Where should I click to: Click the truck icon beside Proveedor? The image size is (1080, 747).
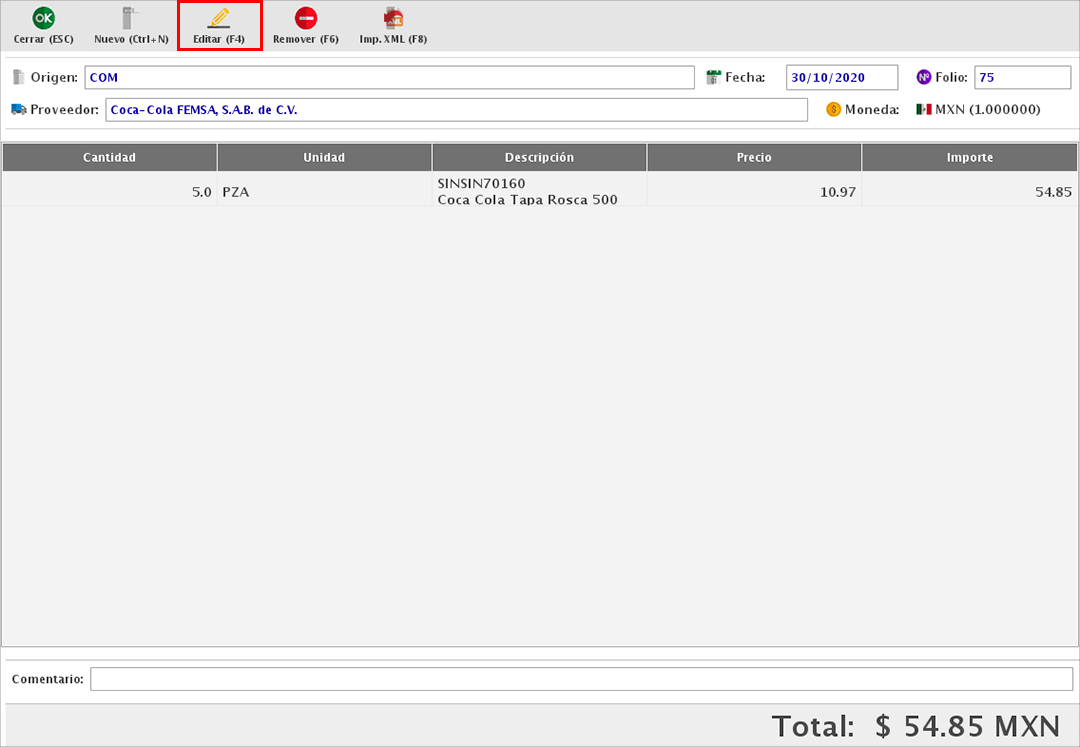pyautogui.click(x=19, y=109)
